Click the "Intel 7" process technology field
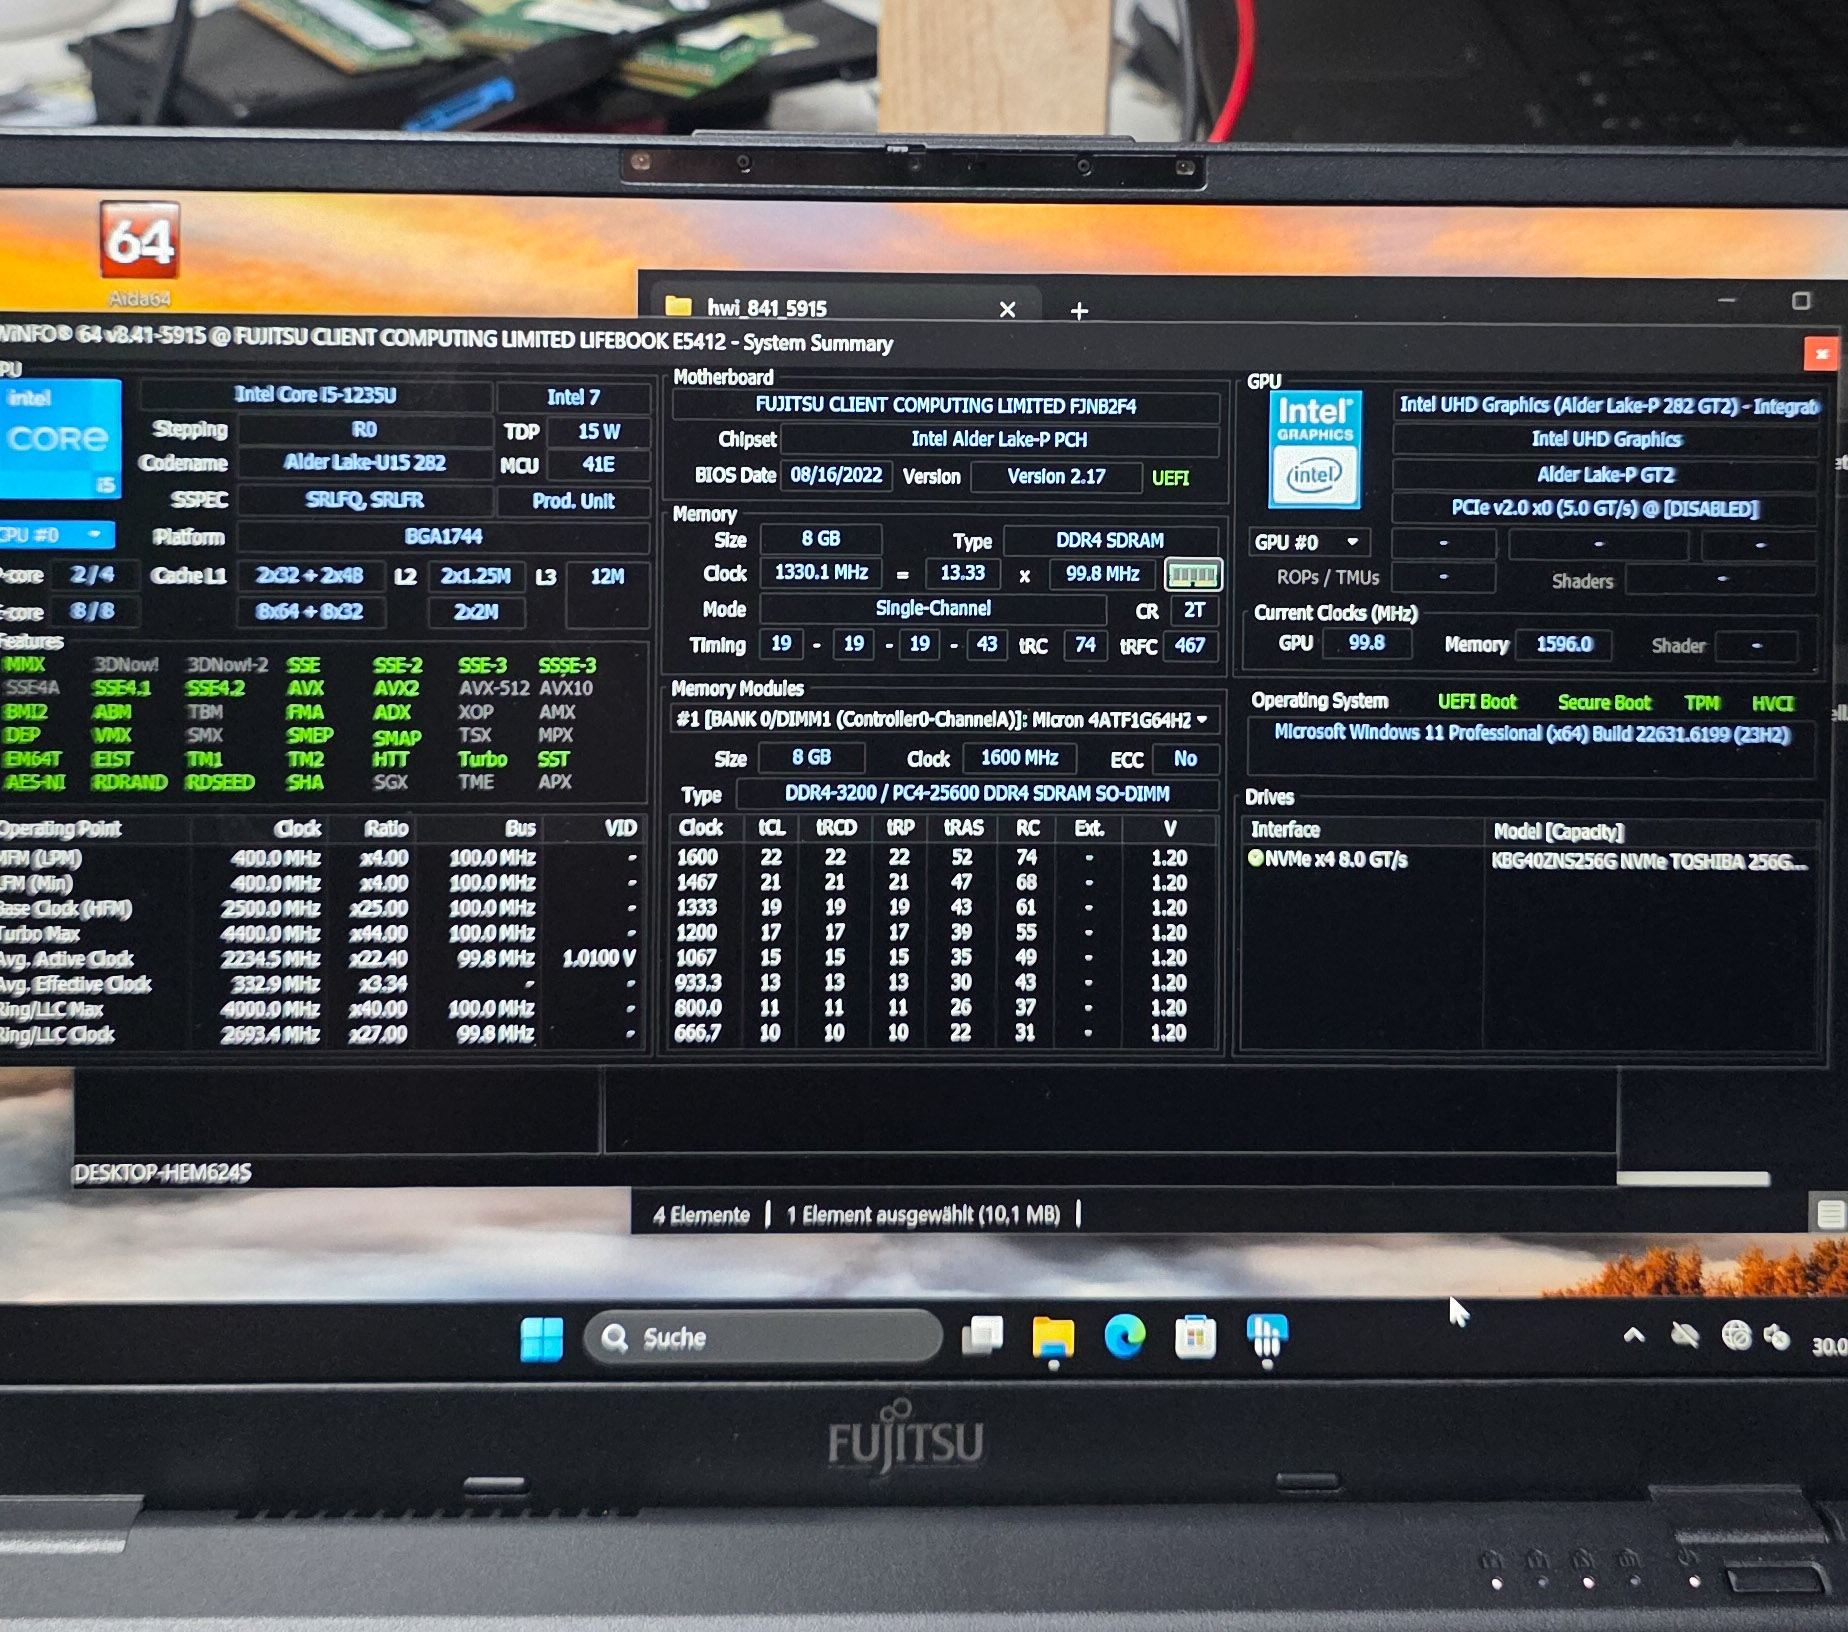The image size is (1848, 1632). (x=574, y=398)
